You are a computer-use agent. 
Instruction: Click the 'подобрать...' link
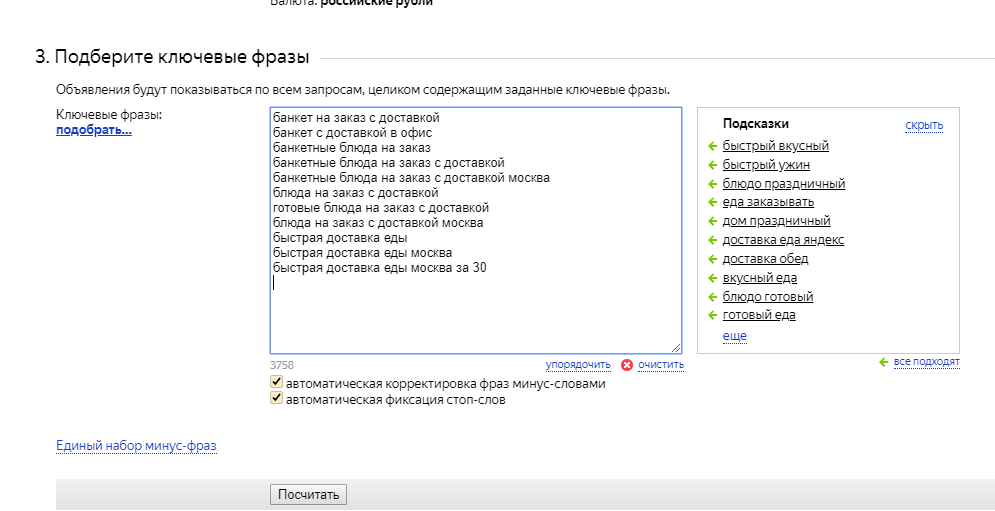[94, 130]
